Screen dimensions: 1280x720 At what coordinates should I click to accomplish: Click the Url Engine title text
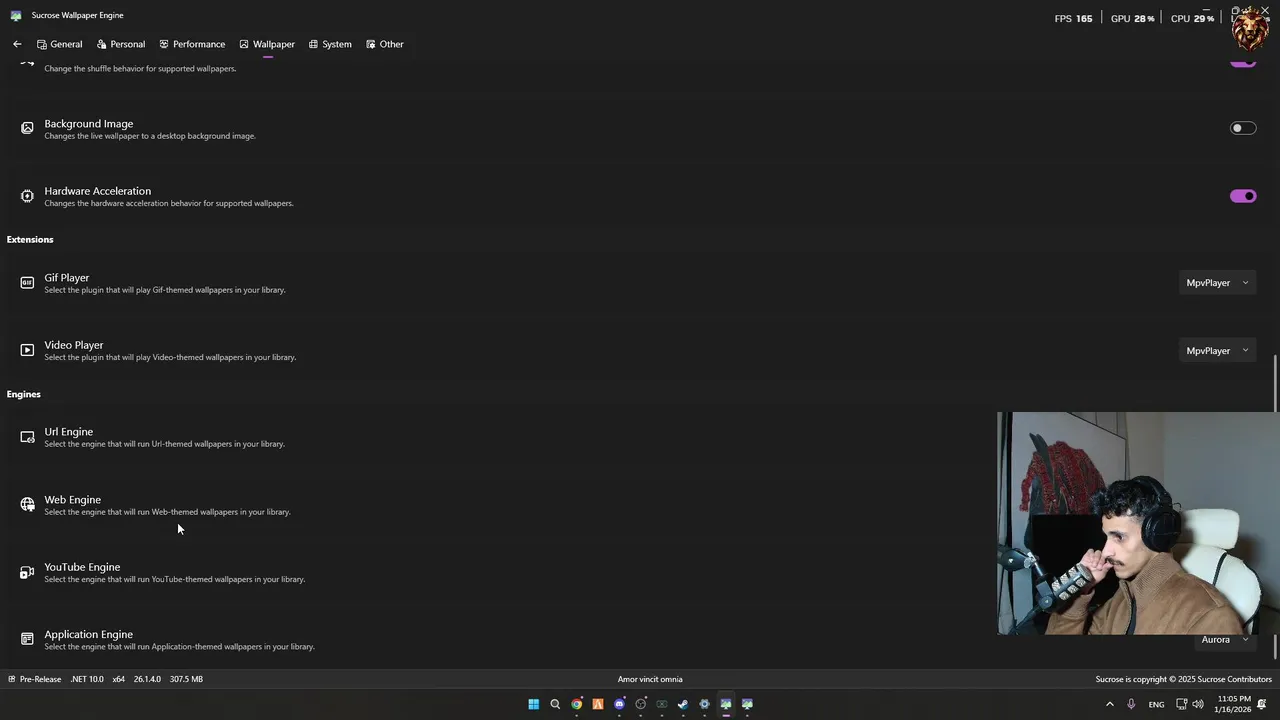68,432
